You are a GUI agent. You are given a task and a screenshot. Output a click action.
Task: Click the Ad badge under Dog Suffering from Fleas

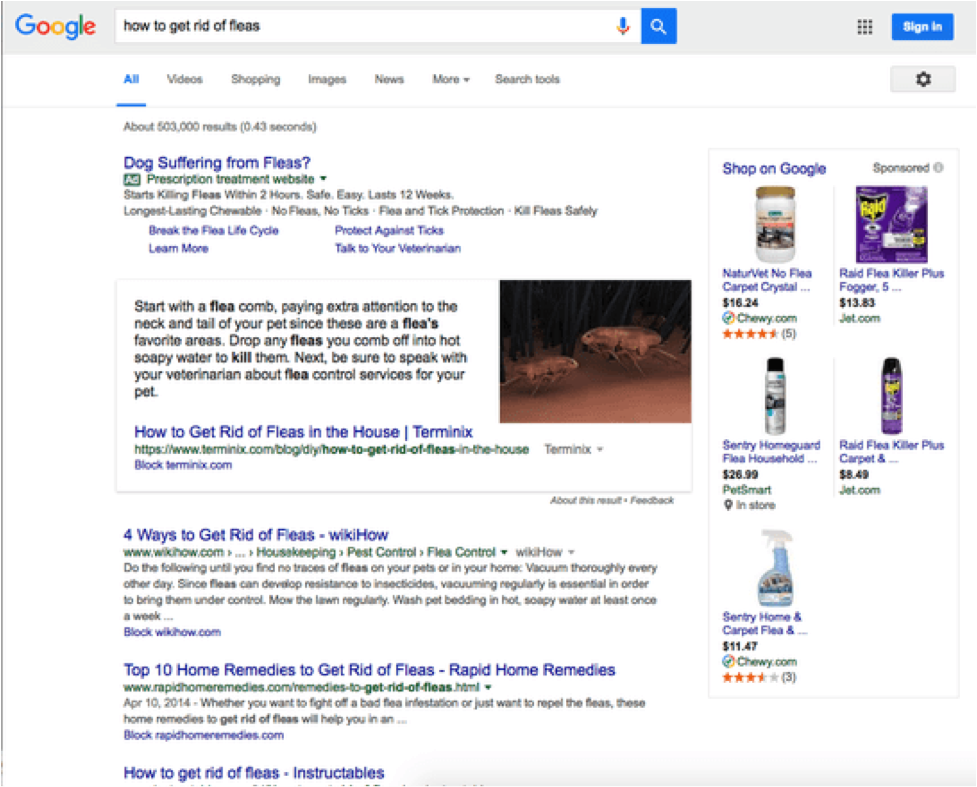click(x=131, y=180)
